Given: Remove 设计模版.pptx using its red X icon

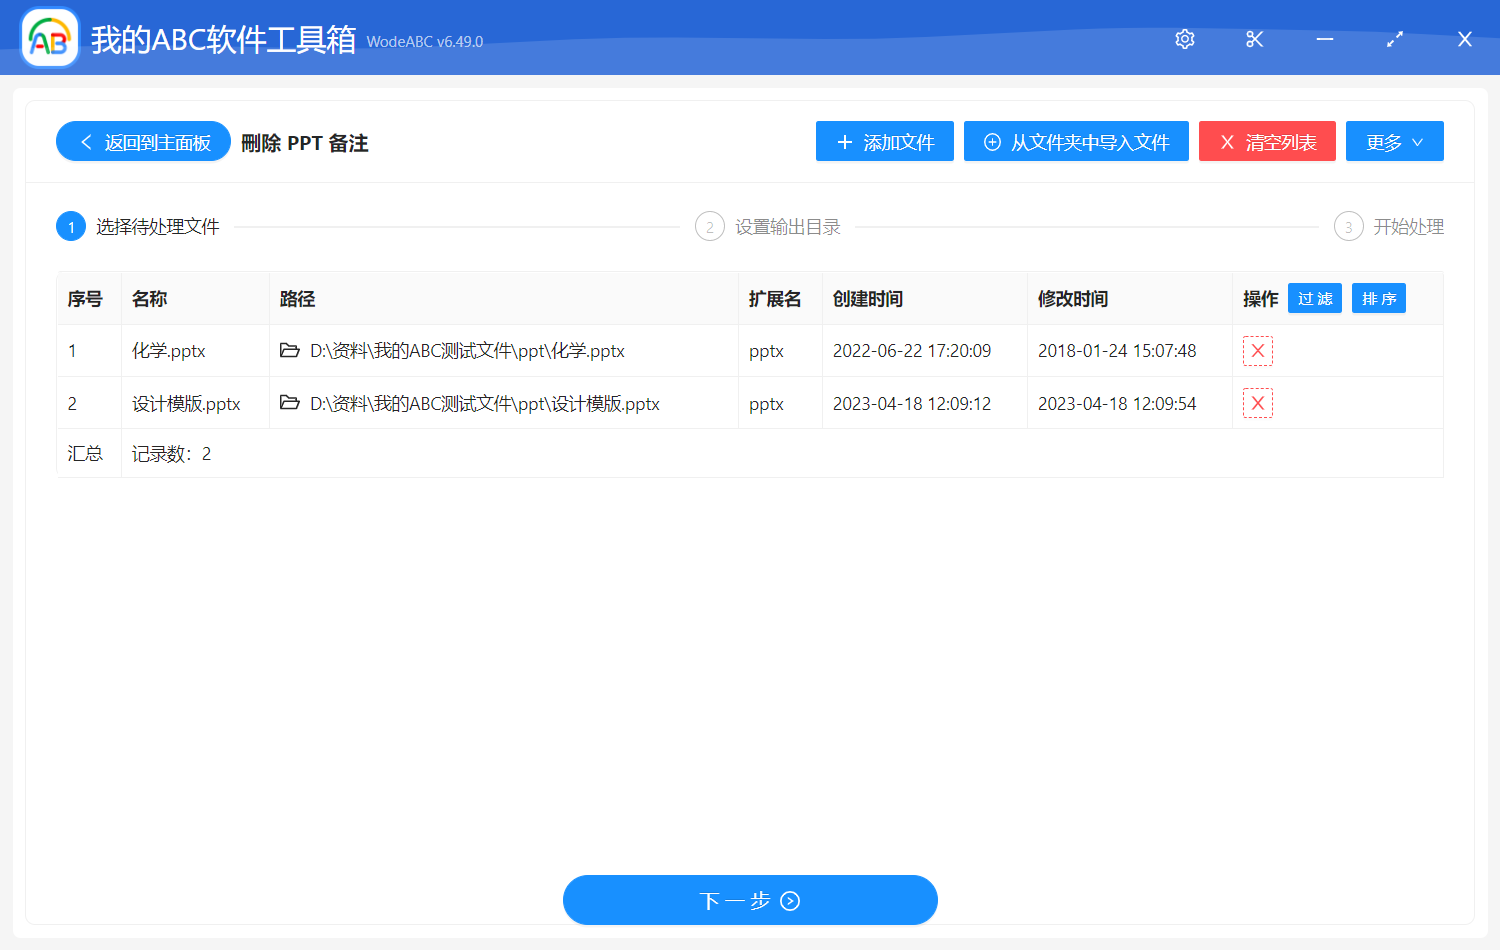Looking at the screenshot, I should pyautogui.click(x=1257, y=402).
